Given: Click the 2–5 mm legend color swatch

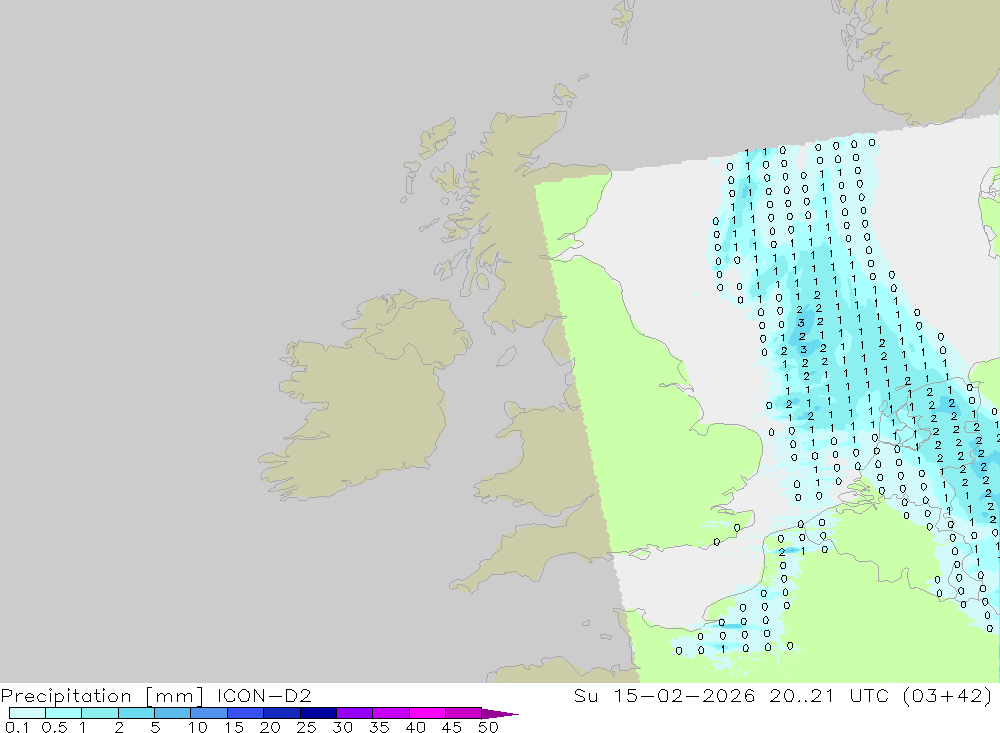Looking at the screenshot, I should (136, 713).
